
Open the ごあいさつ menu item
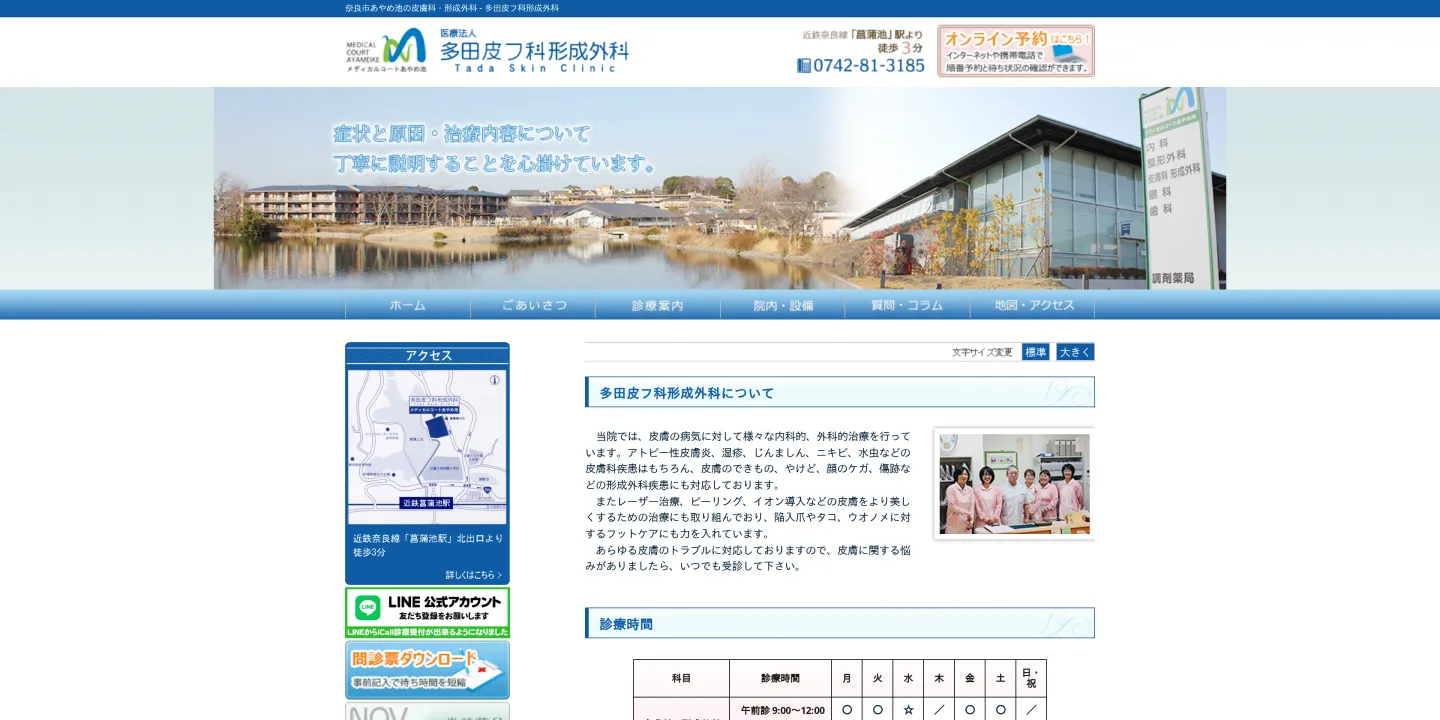(533, 305)
